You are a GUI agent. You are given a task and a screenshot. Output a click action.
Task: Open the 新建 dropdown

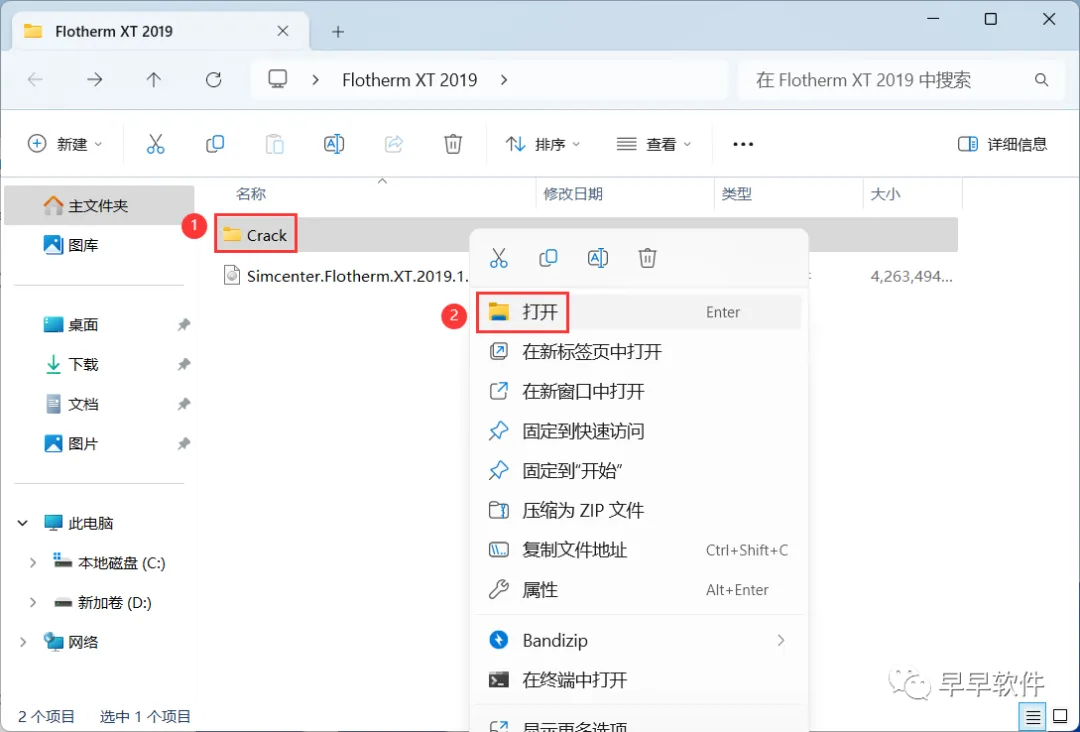pos(65,144)
